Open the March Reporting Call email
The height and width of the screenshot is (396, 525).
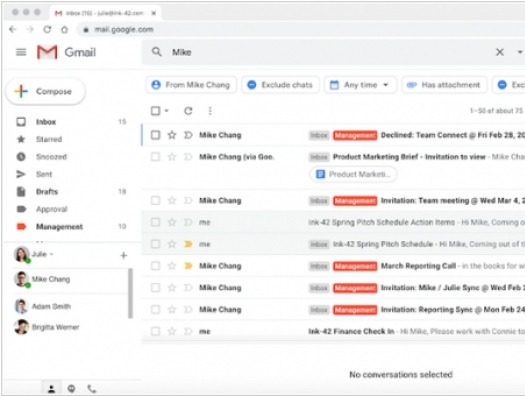(333, 266)
